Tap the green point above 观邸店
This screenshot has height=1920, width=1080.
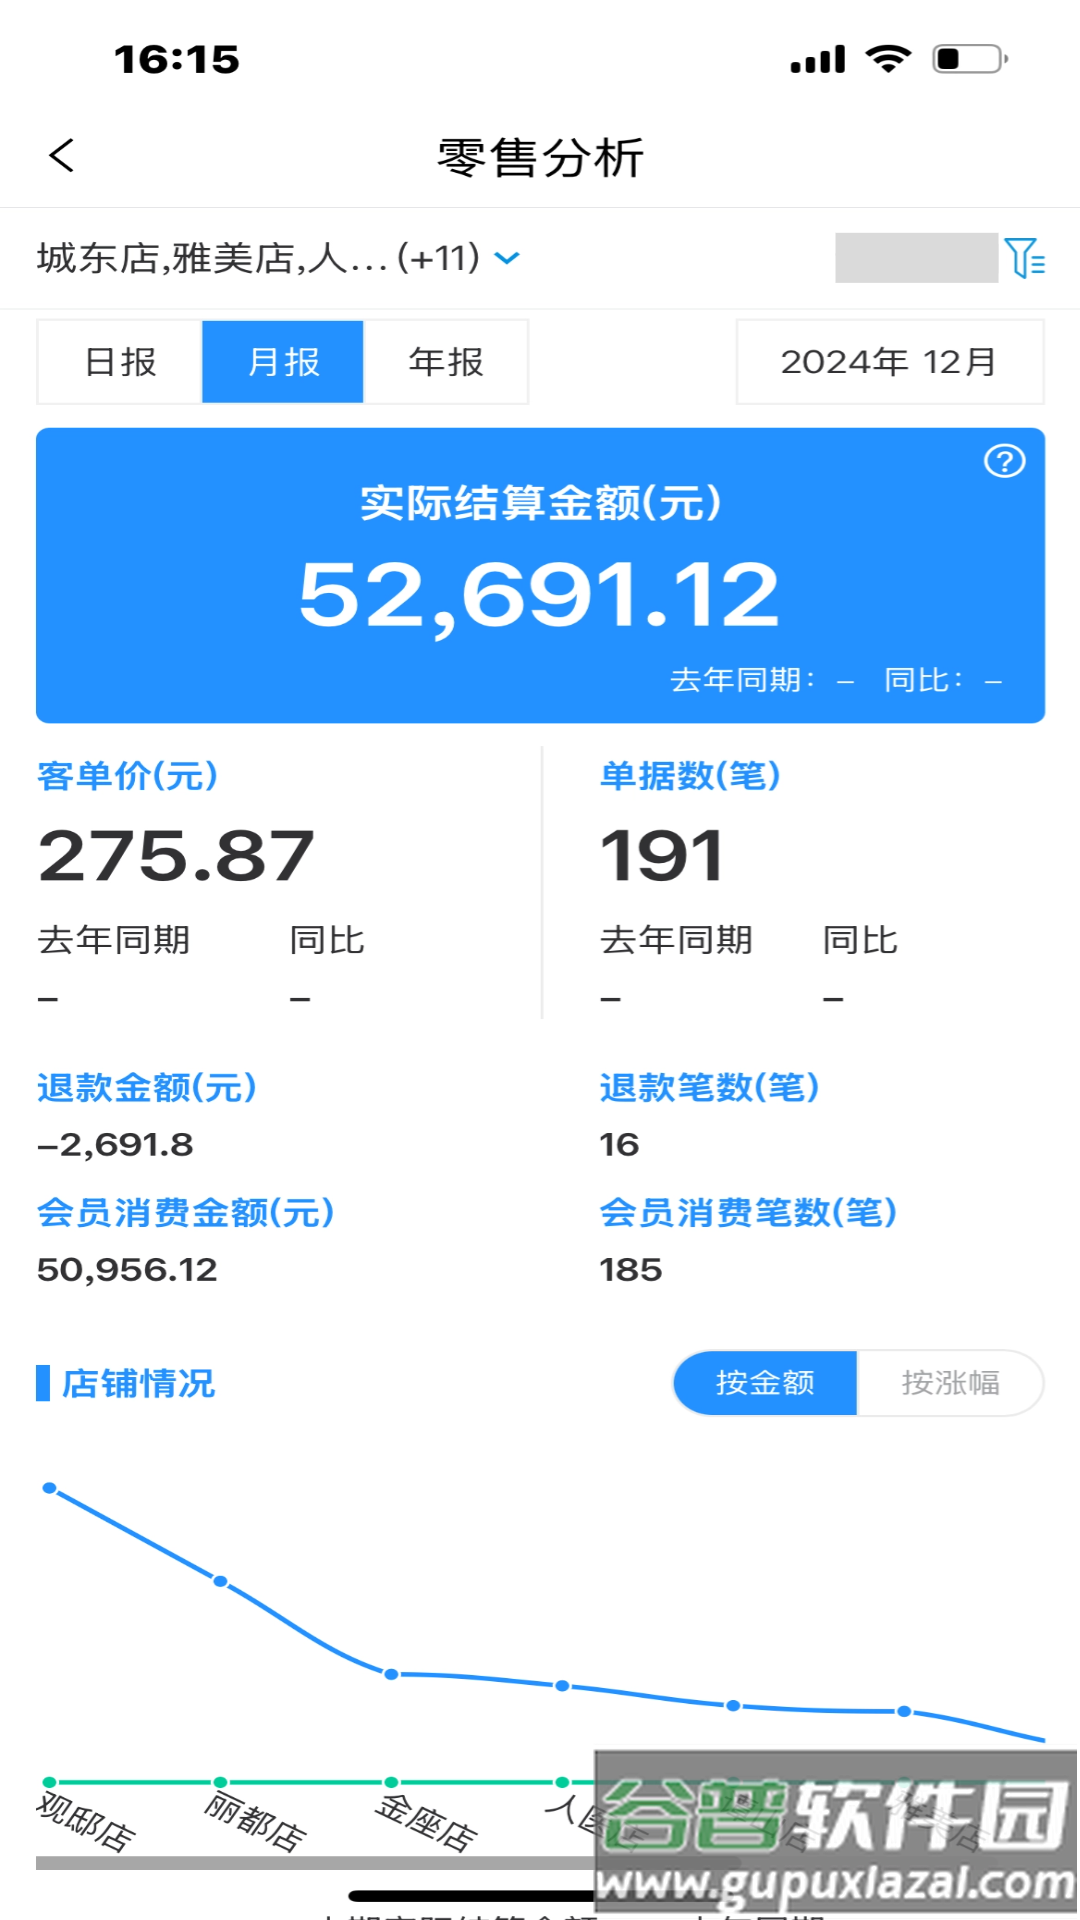point(49,1782)
